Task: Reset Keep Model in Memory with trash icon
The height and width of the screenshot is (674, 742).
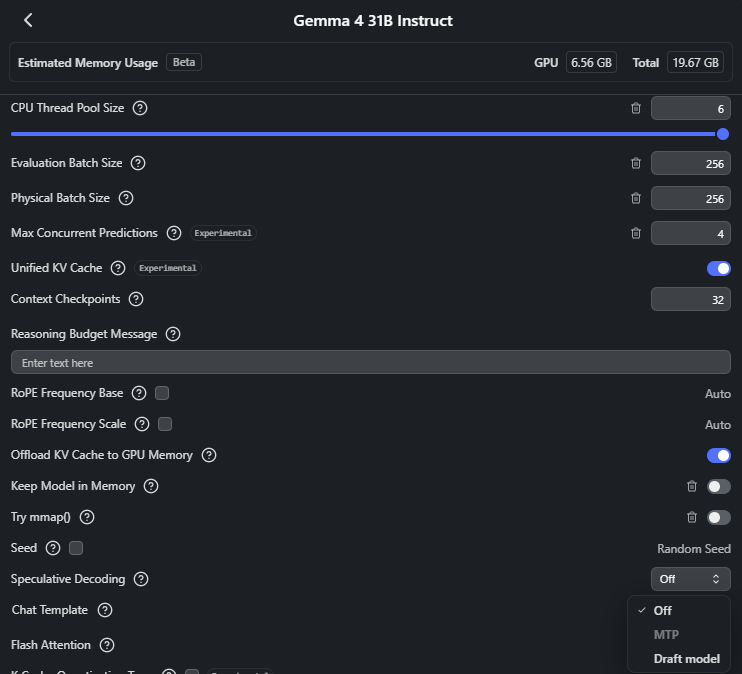Action: [x=691, y=487]
